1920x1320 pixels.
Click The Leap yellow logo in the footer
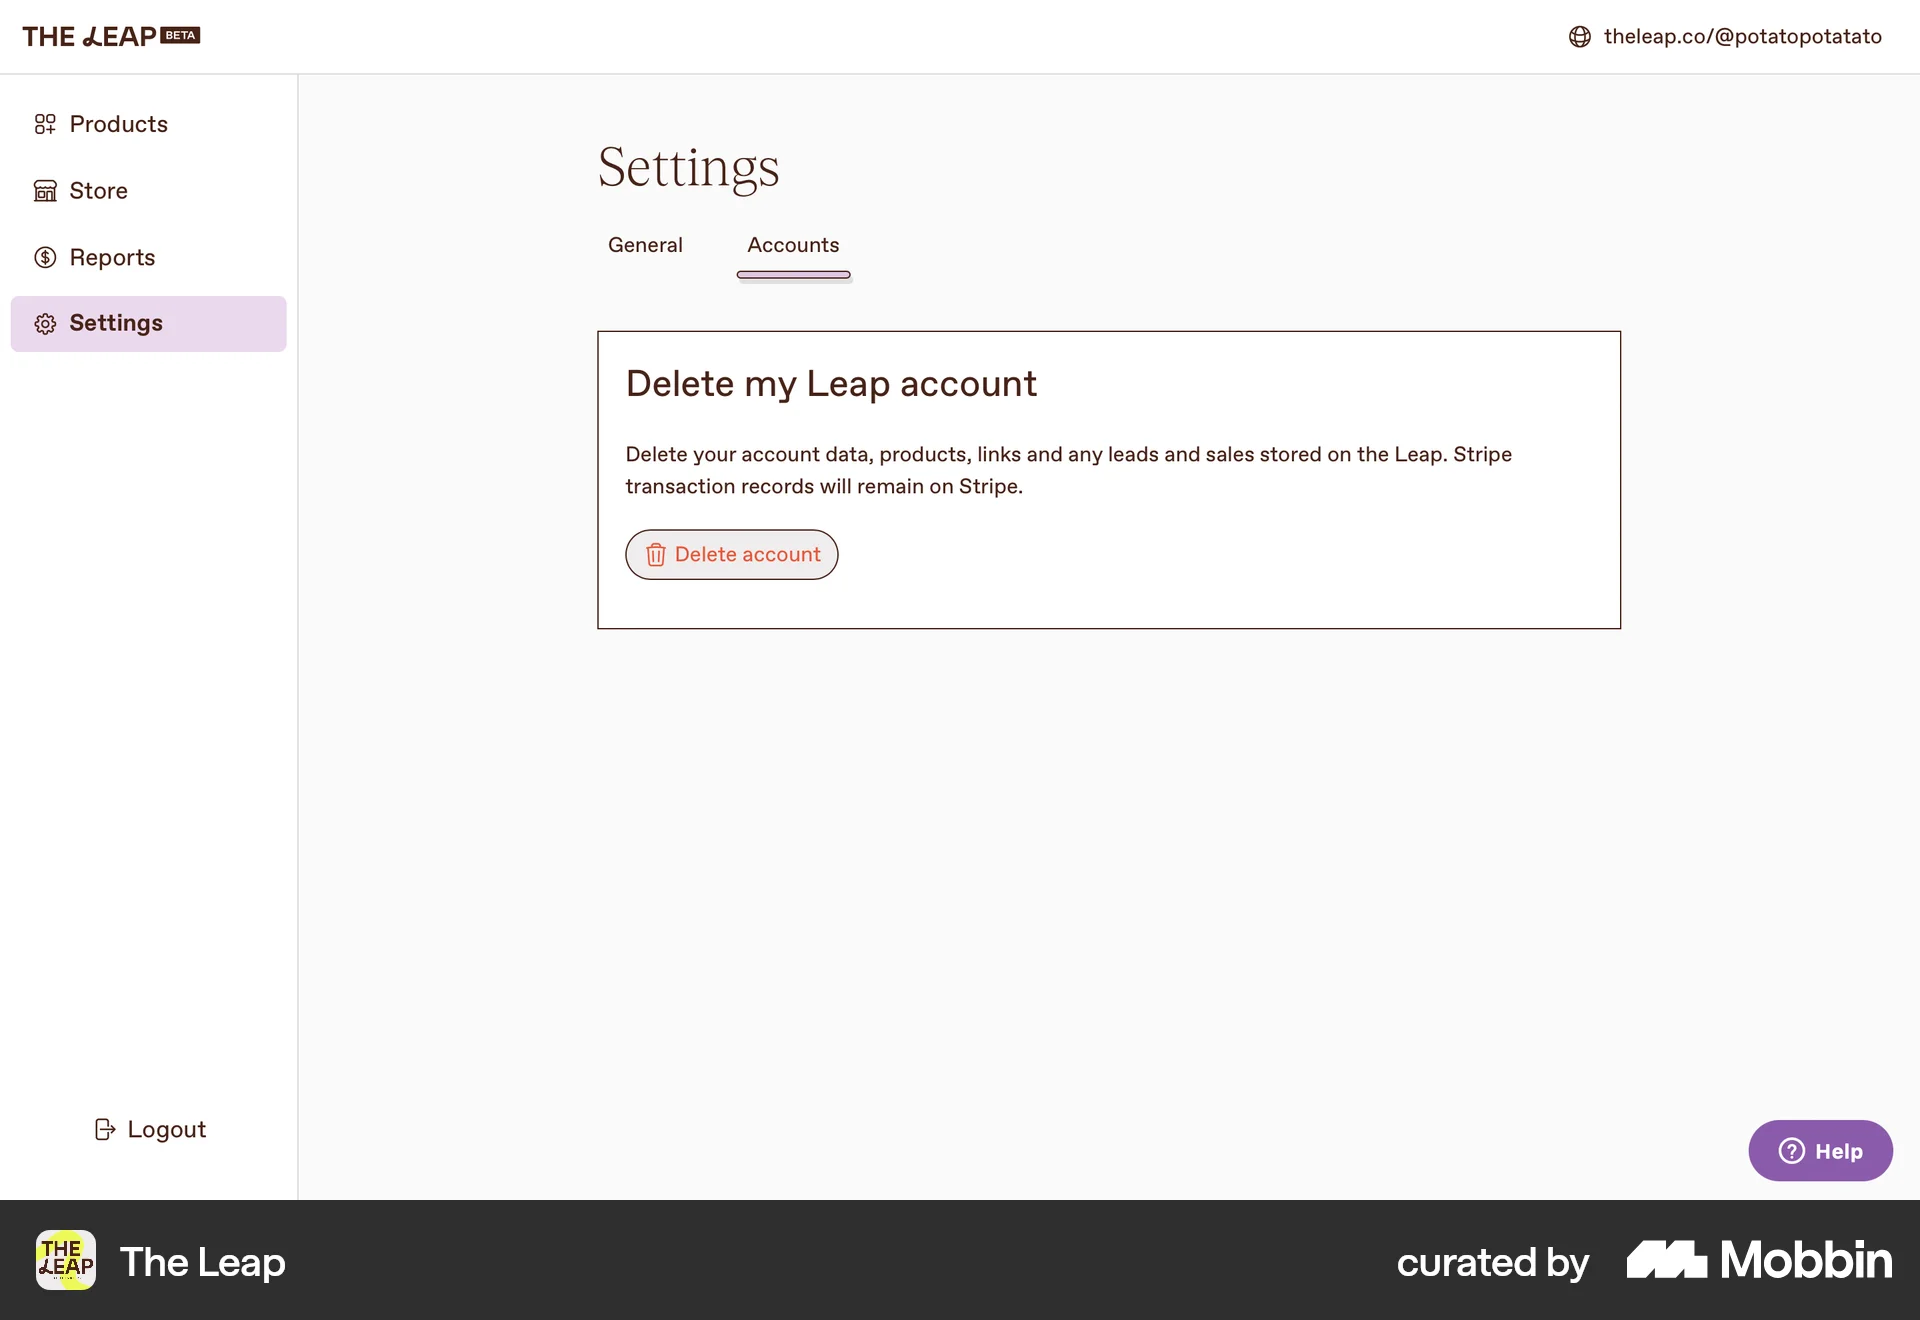(64, 1261)
